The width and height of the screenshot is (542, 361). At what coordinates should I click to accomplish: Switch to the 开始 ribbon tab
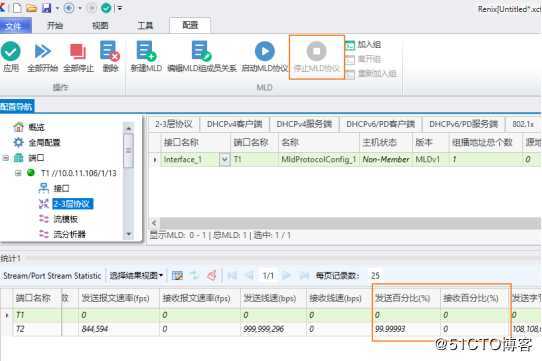coord(55,26)
